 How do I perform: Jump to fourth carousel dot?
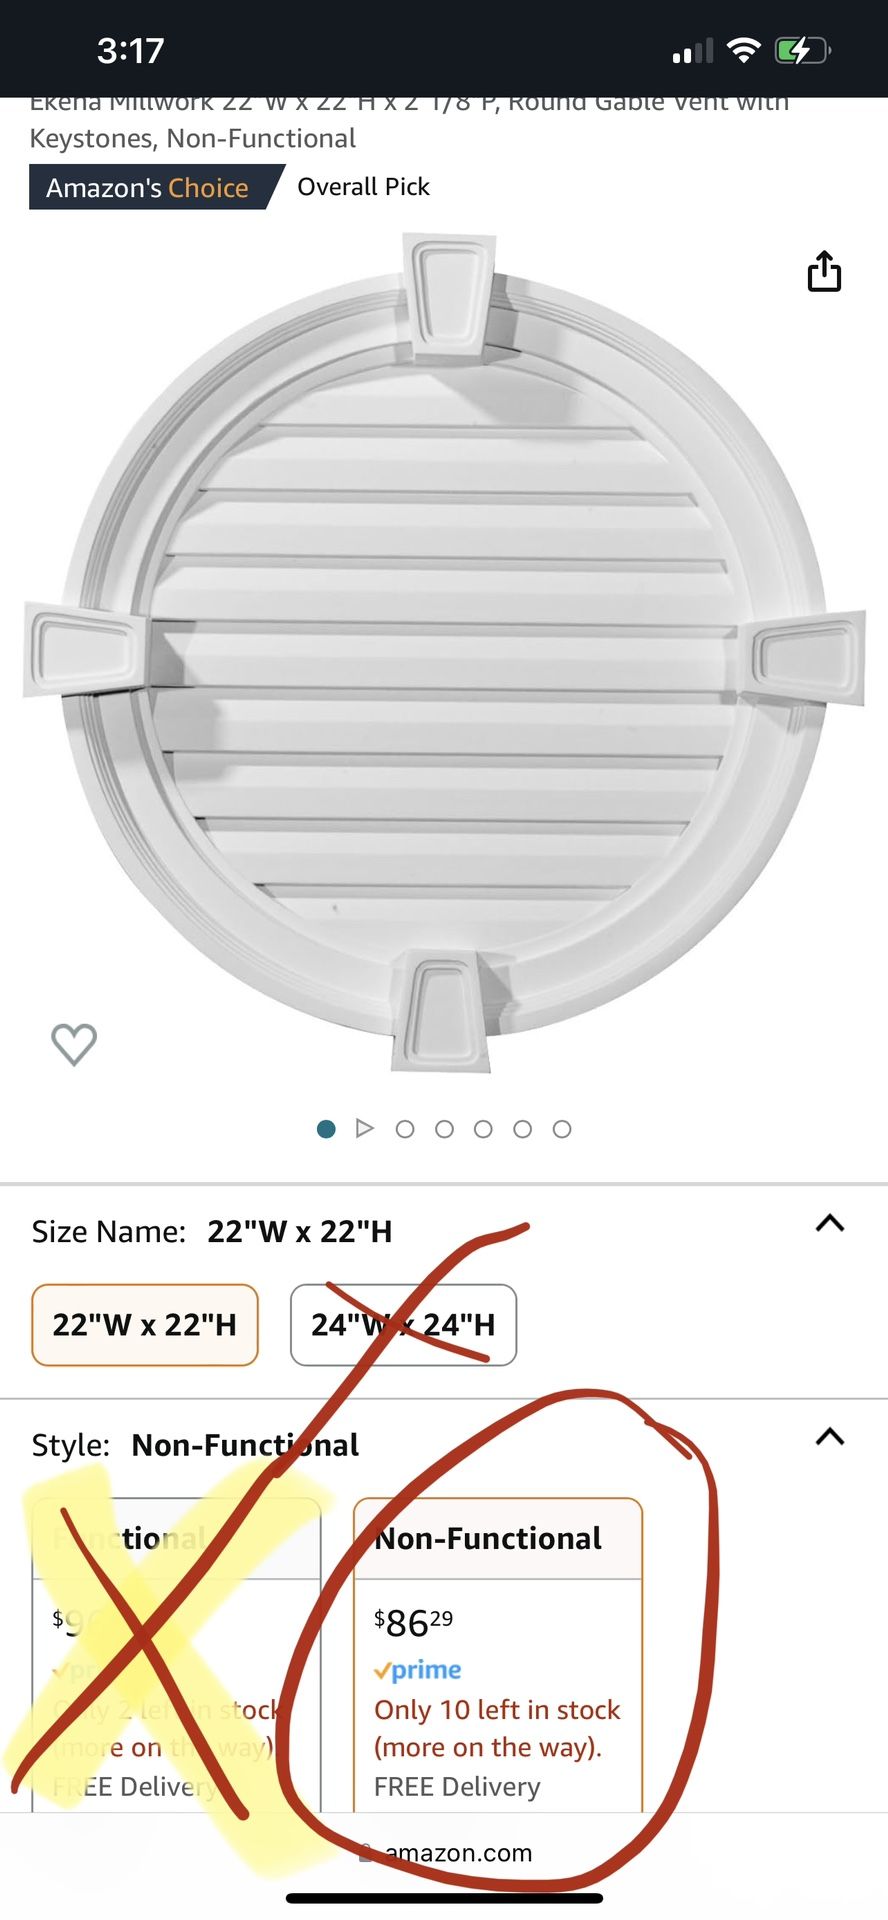444,1129
